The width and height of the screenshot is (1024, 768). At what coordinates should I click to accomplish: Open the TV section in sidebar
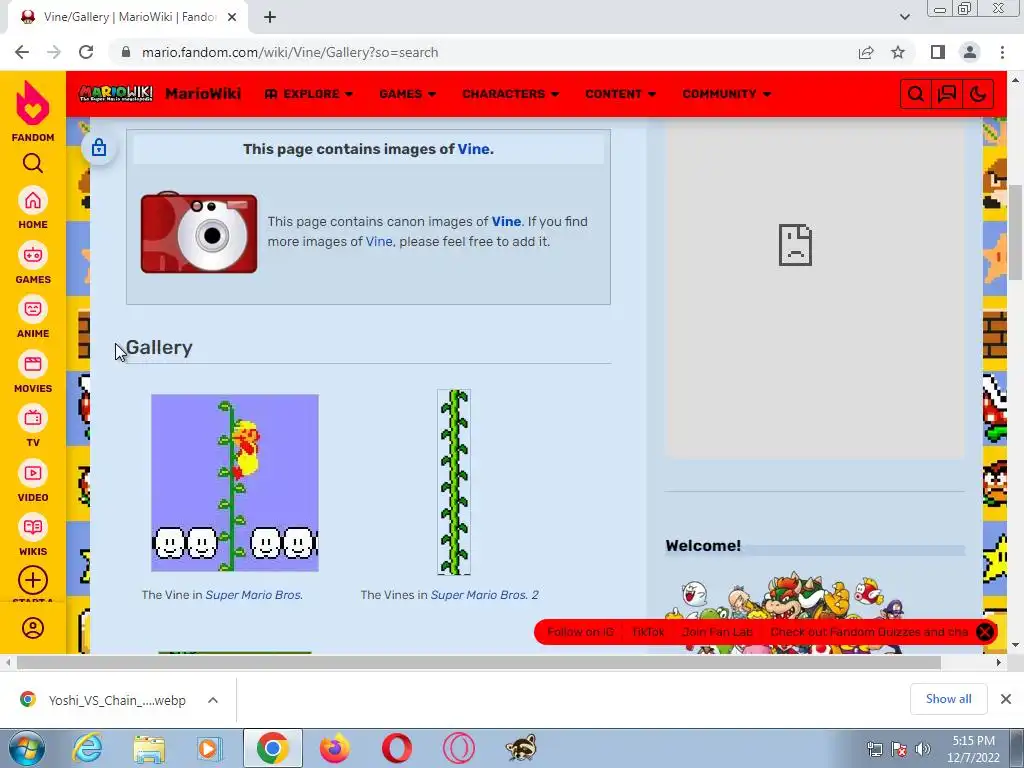(x=33, y=418)
